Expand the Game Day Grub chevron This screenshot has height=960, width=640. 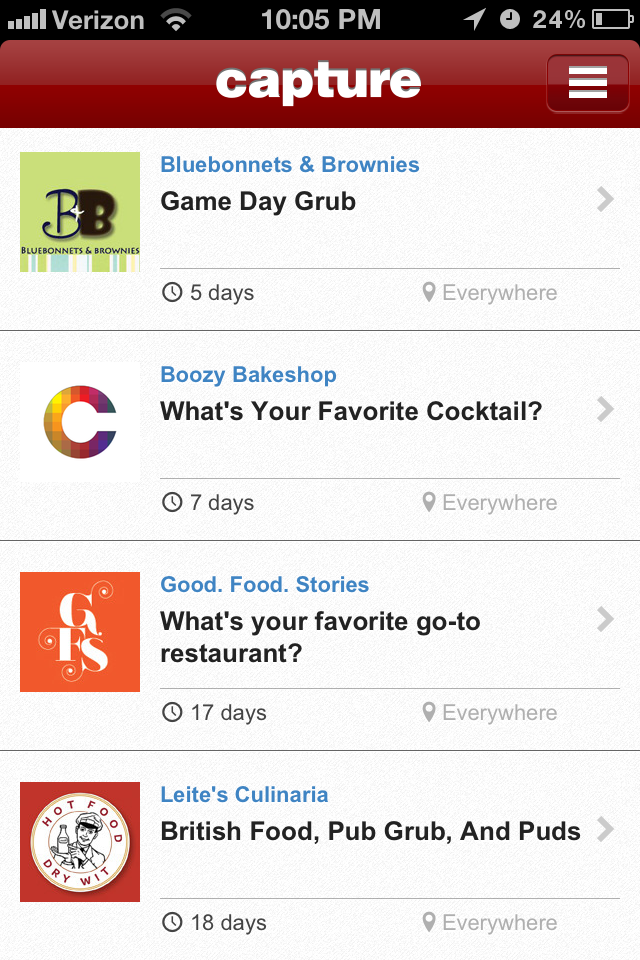(x=604, y=200)
